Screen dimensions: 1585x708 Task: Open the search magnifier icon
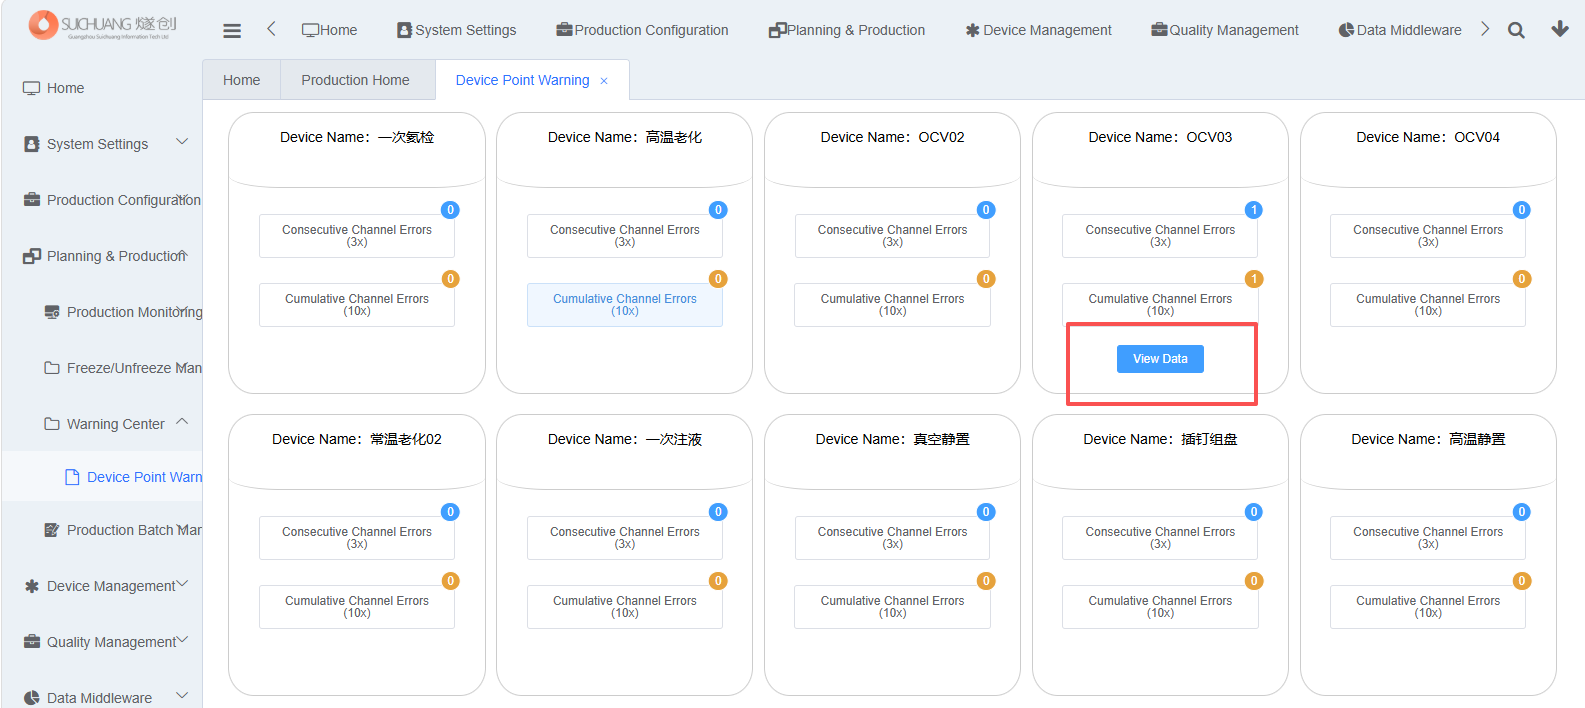(x=1516, y=30)
